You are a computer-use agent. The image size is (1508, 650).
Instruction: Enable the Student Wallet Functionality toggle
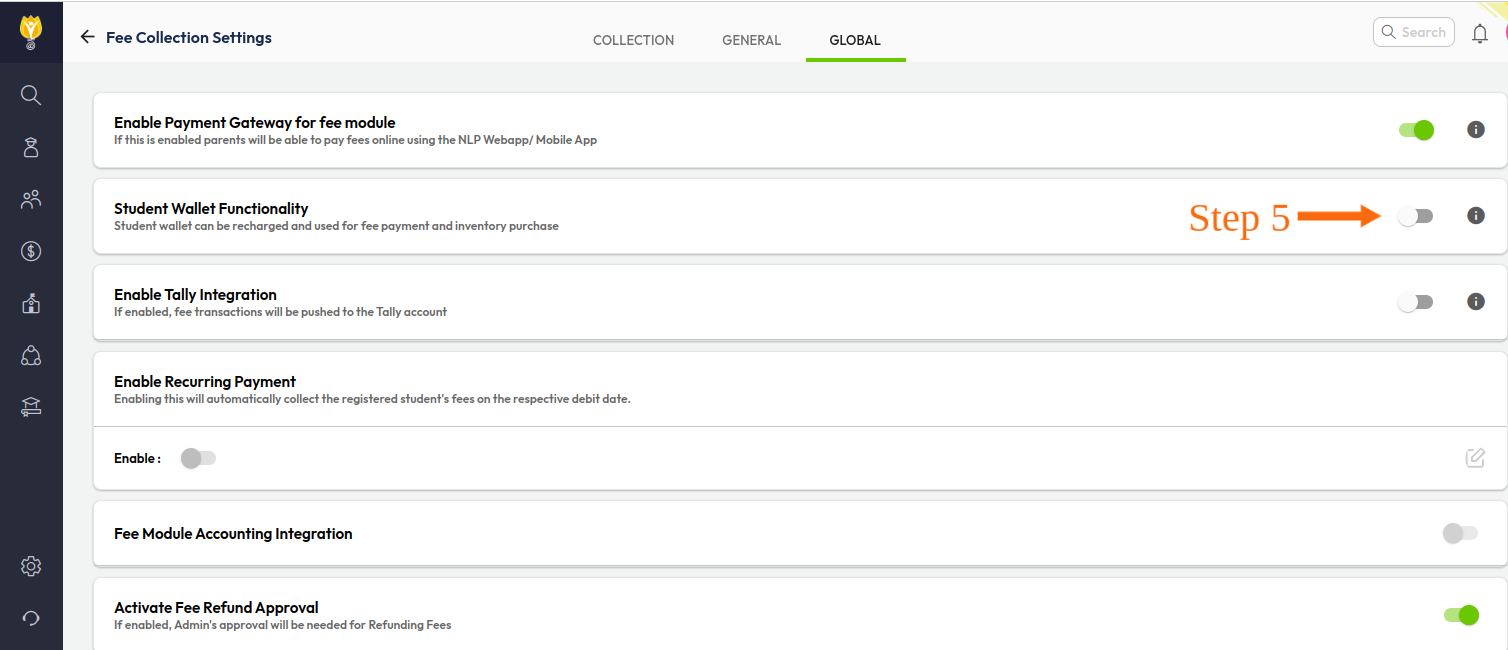click(x=1415, y=216)
